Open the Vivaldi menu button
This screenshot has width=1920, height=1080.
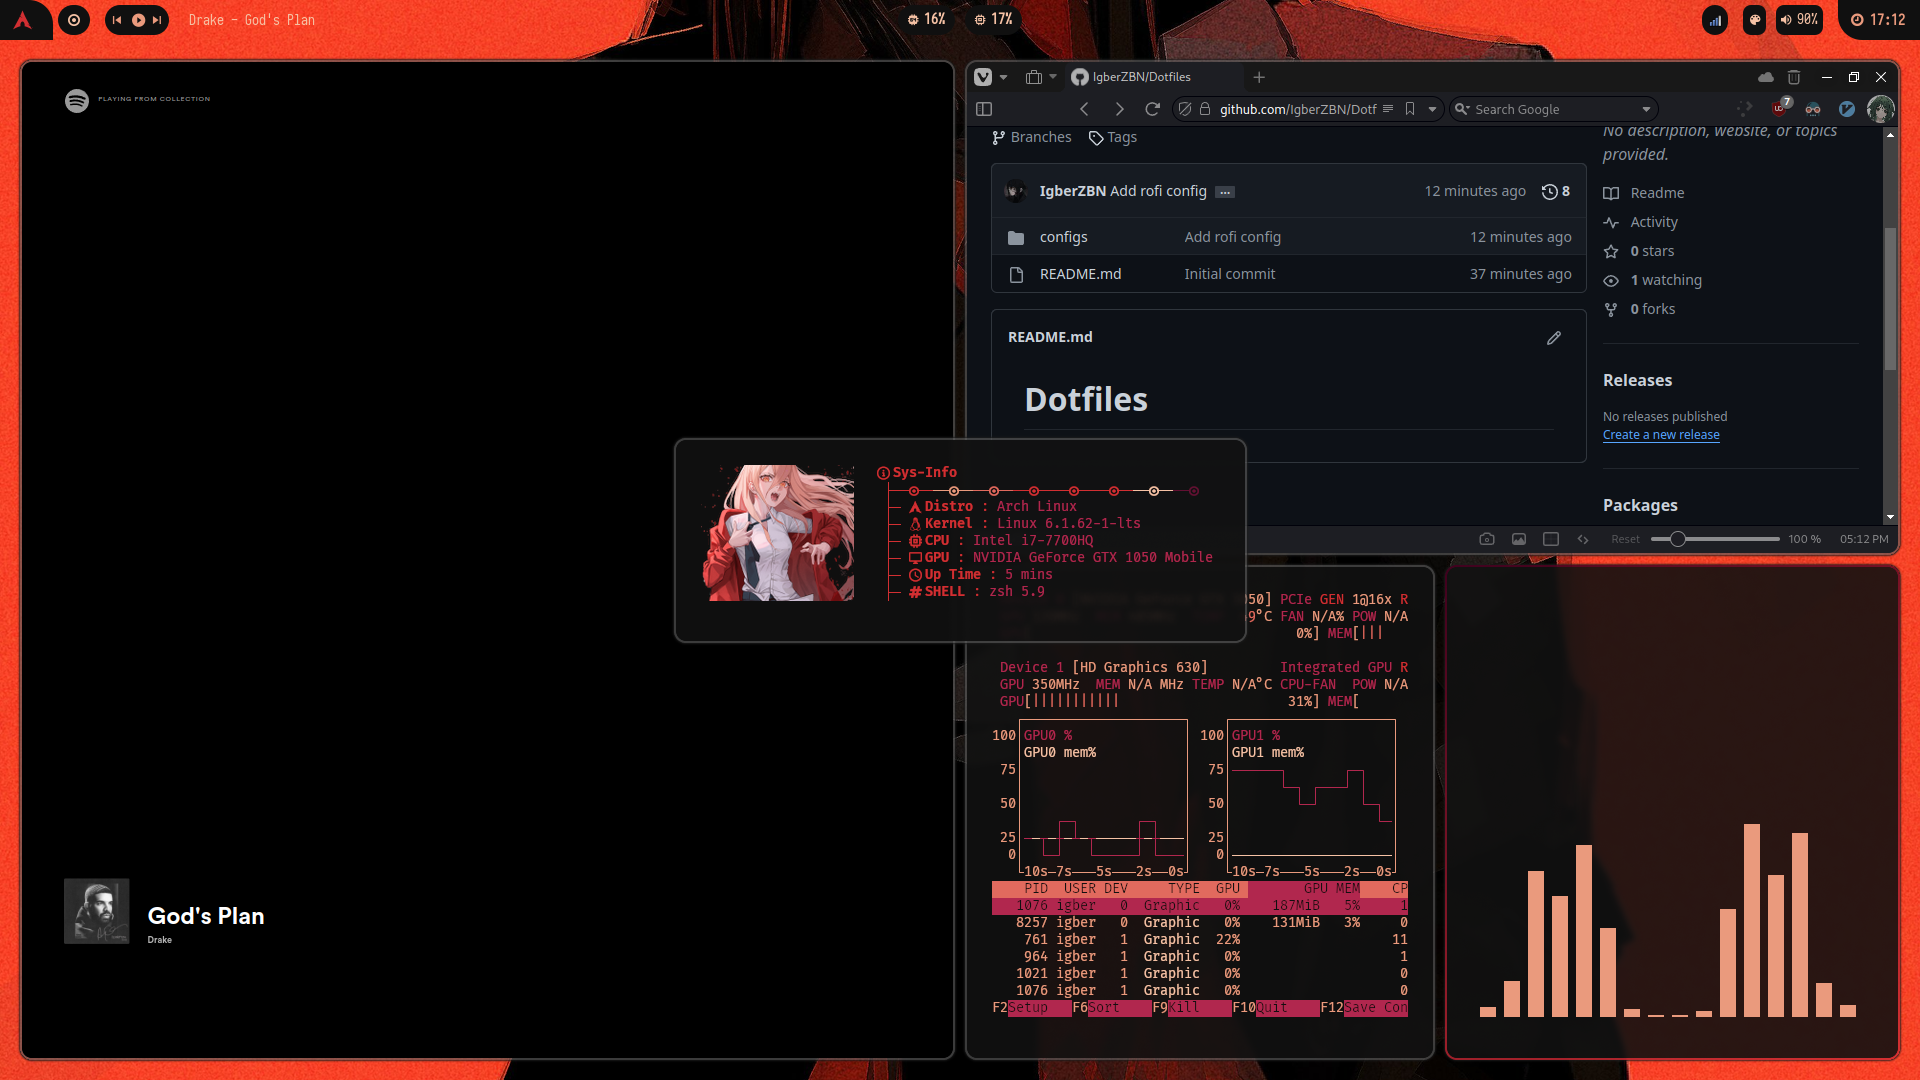pos(984,77)
